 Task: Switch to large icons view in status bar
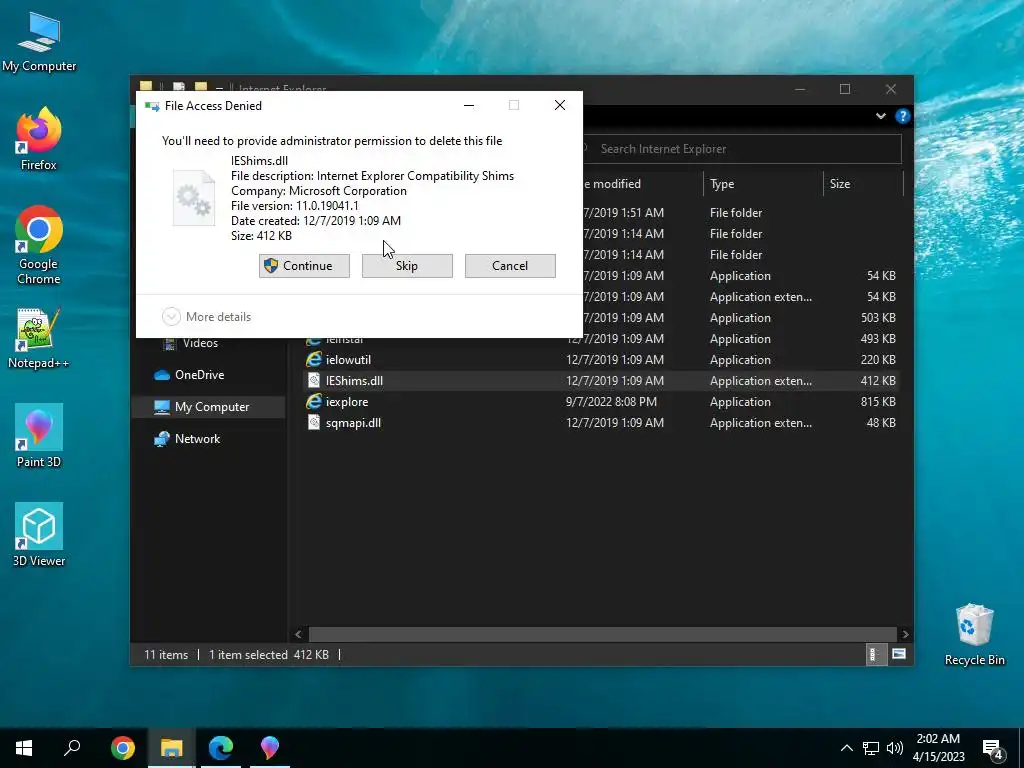(x=899, y=654)
